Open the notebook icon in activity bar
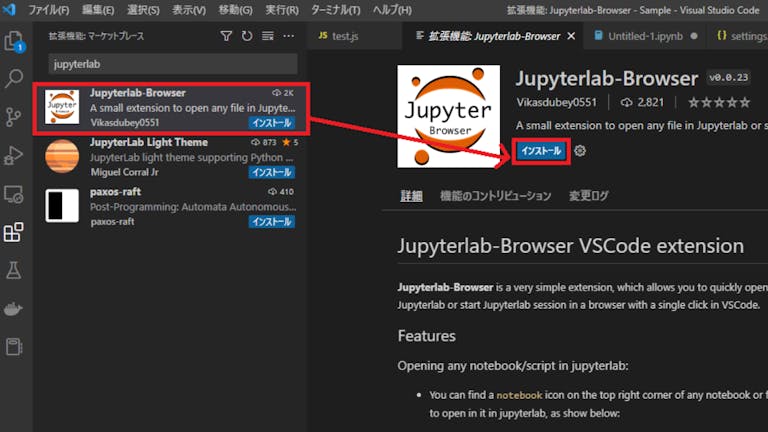Screen dimensions: 768x432 coord(14,347)
